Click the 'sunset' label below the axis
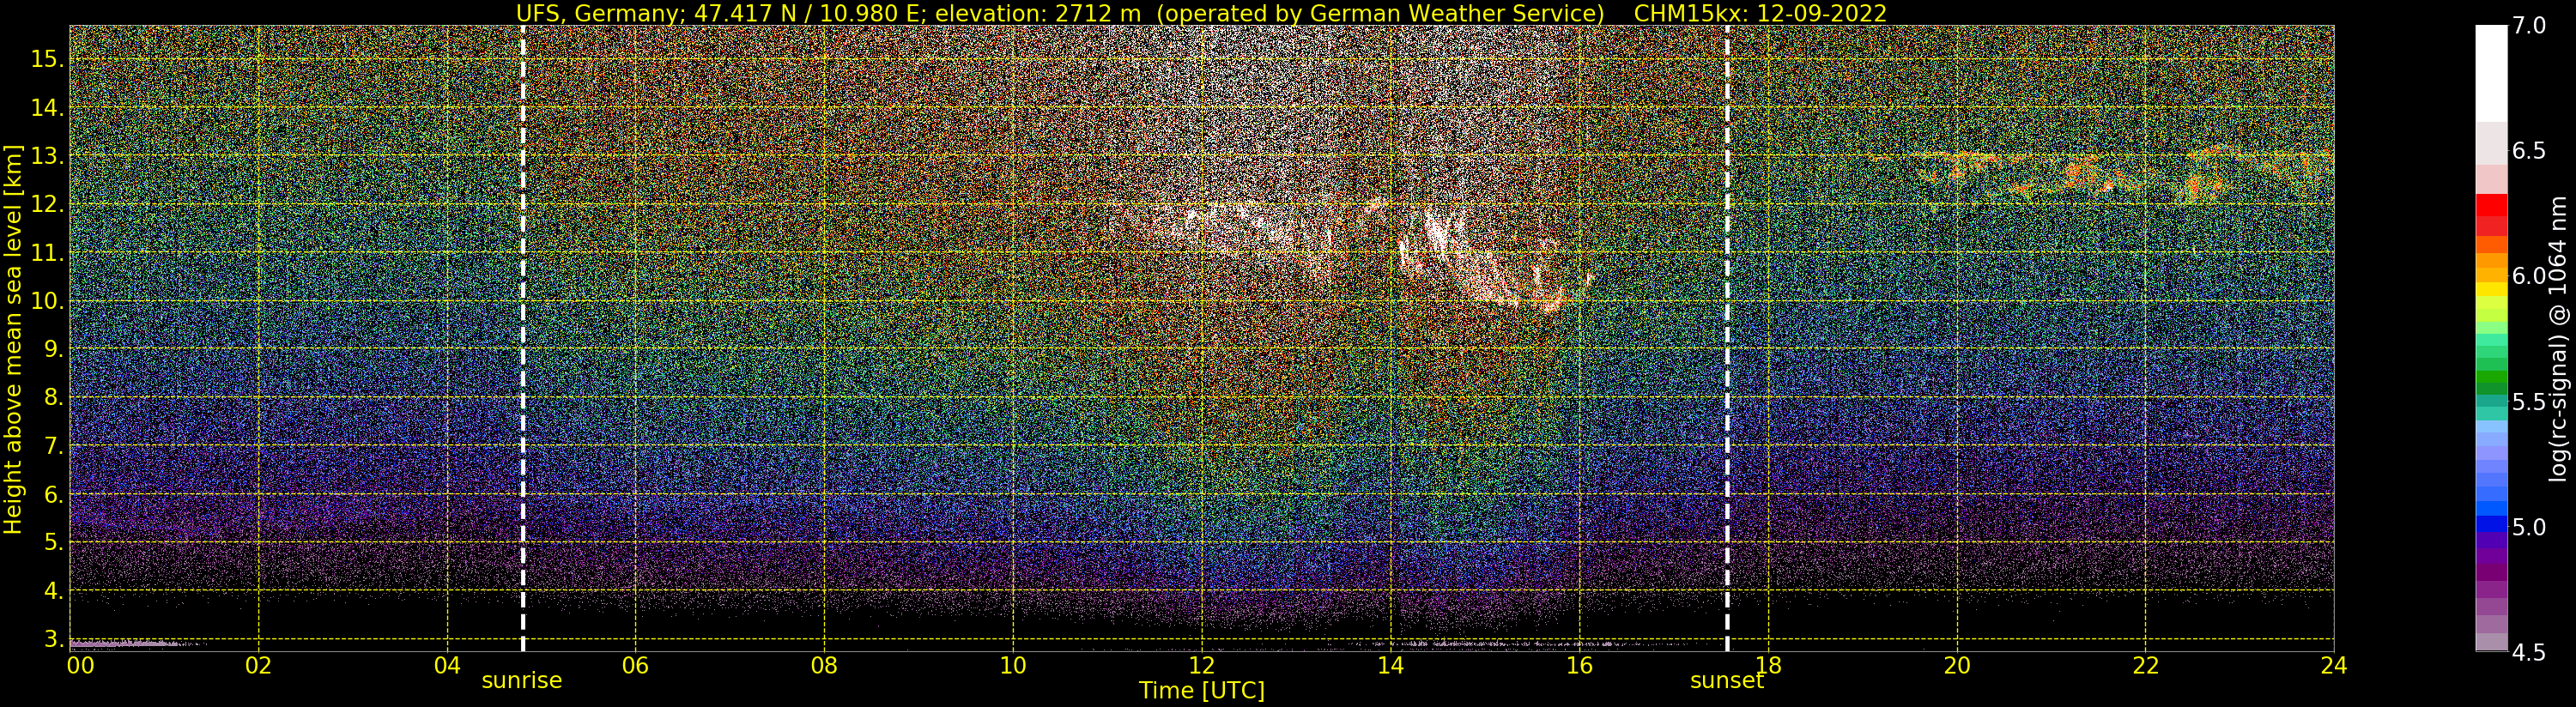The width and height of the screenshot is (2576, 707). (1727, 681)
